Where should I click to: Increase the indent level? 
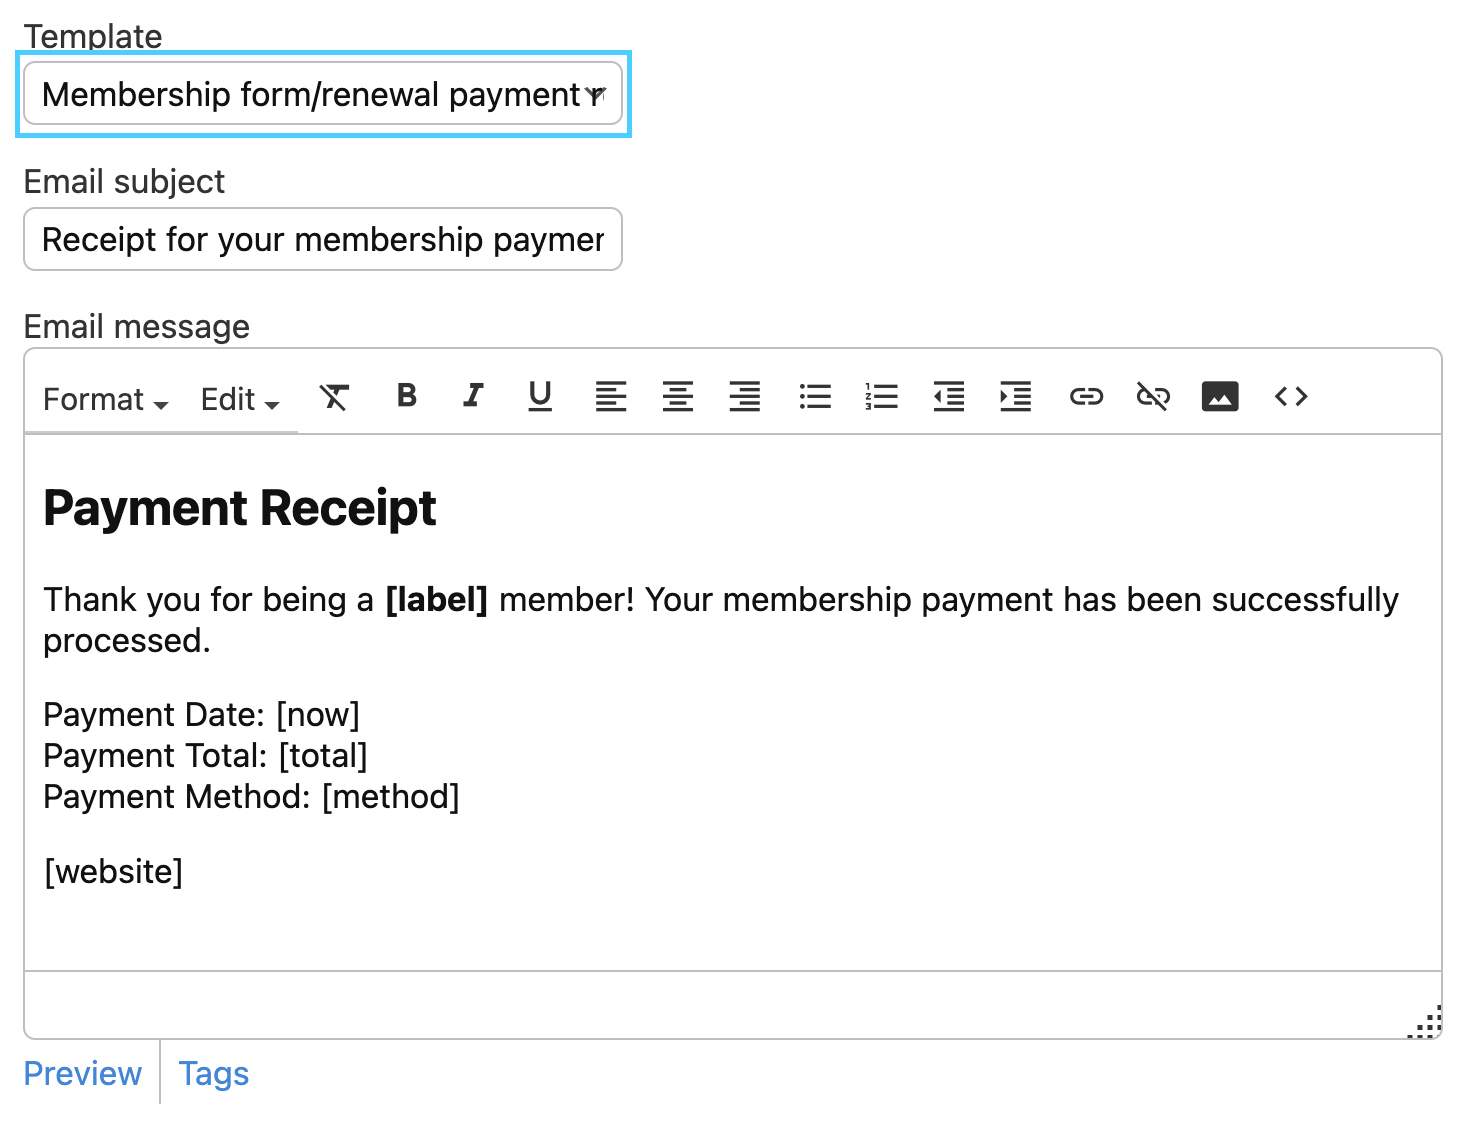1016,397
